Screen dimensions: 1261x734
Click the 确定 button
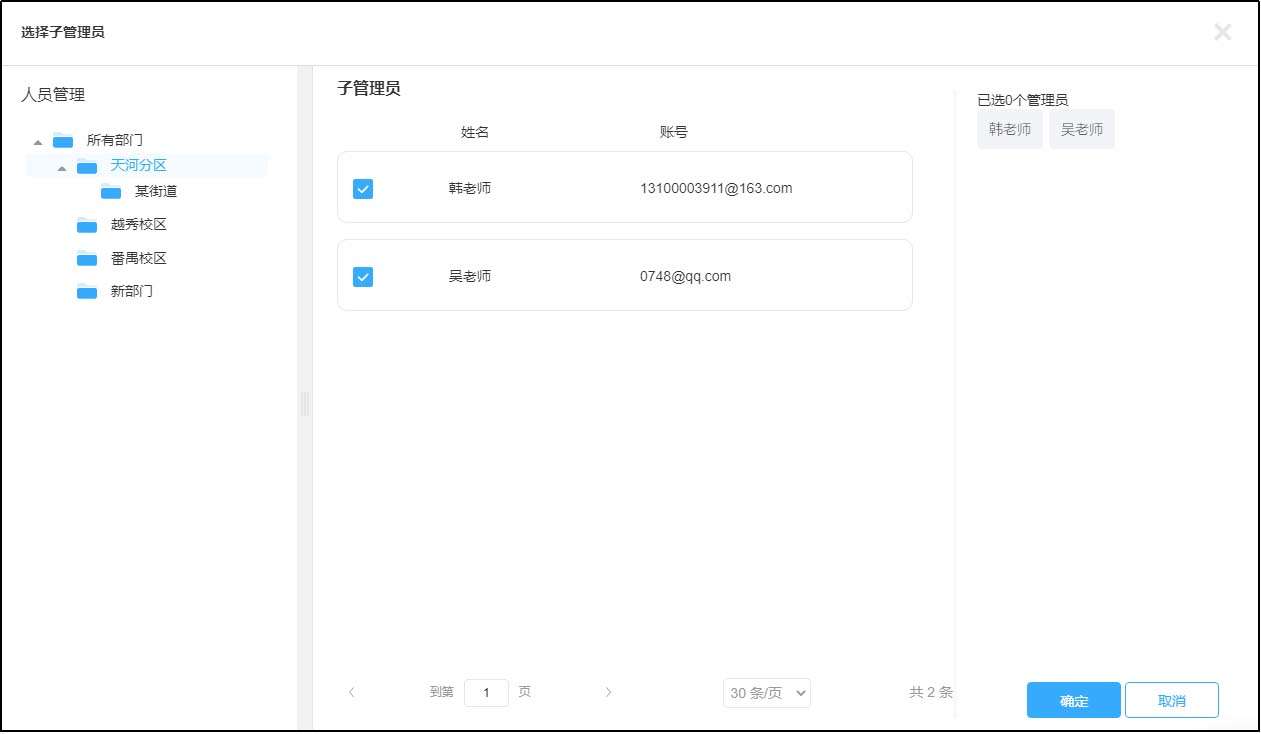pyautogui.click(x=1073, y=700)
